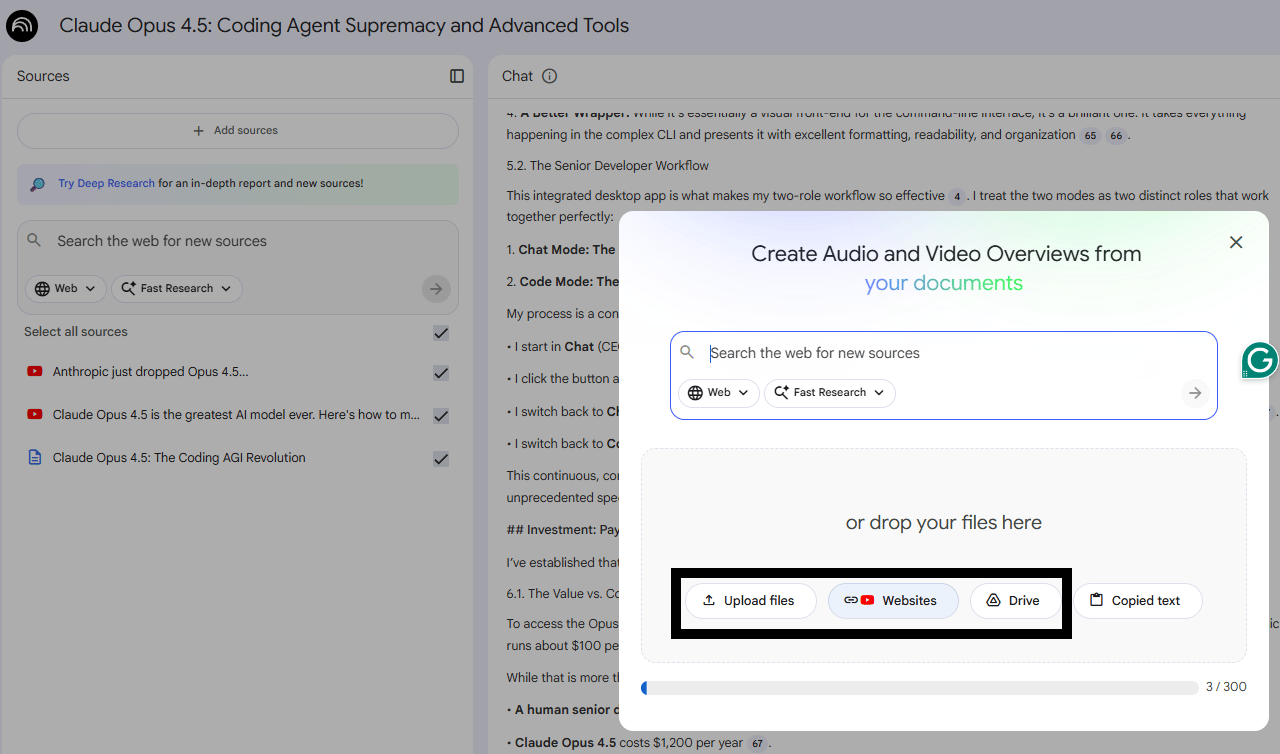Expand Fast Research dropdown in dialog
Viewport: 1280px width, 754px height.
coord(829,393)
